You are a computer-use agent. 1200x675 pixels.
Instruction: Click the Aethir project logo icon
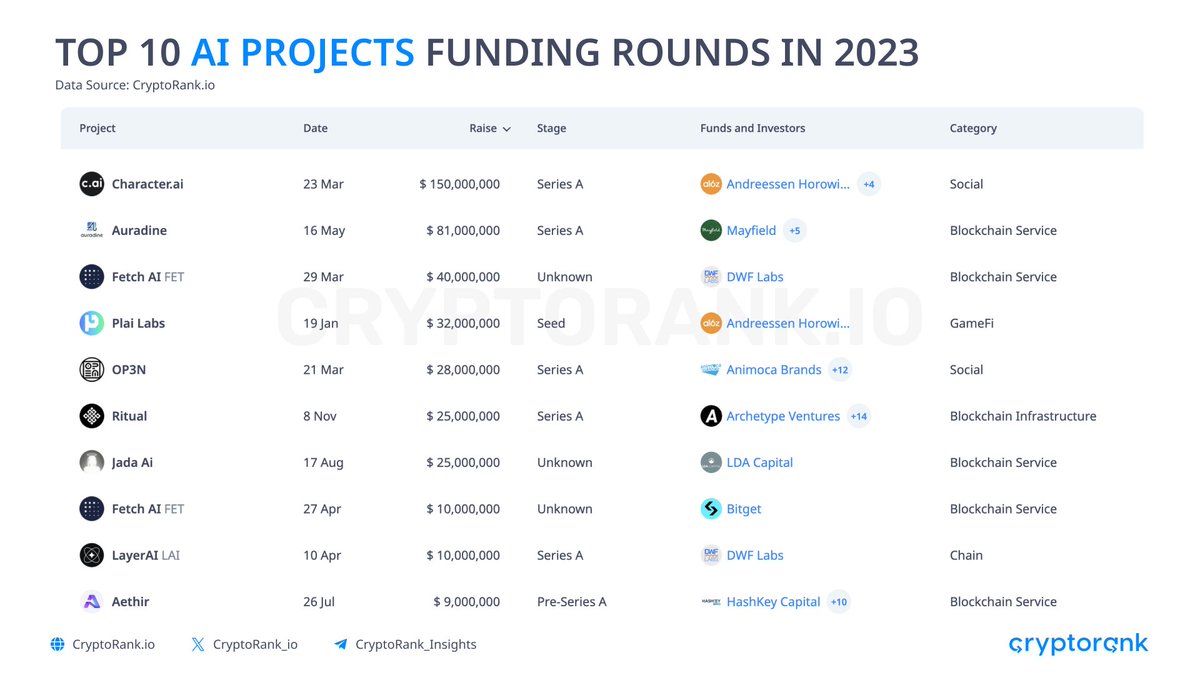pos(92,602)
